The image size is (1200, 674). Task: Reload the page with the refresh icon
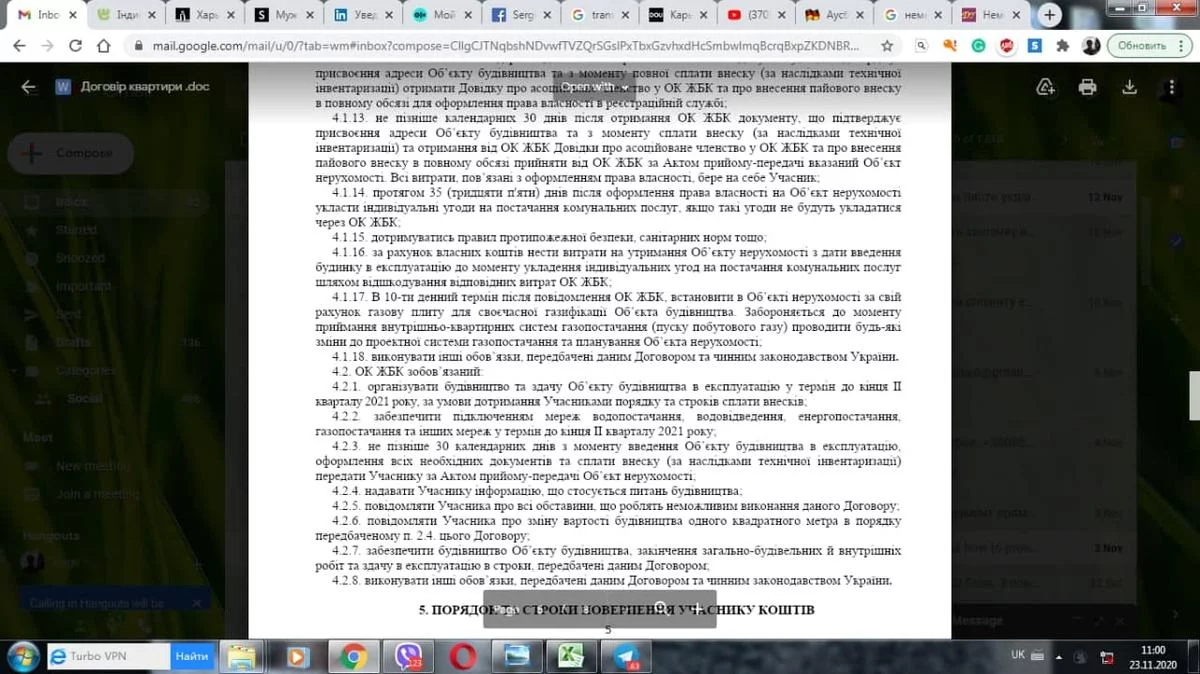[x=76, y=46]
